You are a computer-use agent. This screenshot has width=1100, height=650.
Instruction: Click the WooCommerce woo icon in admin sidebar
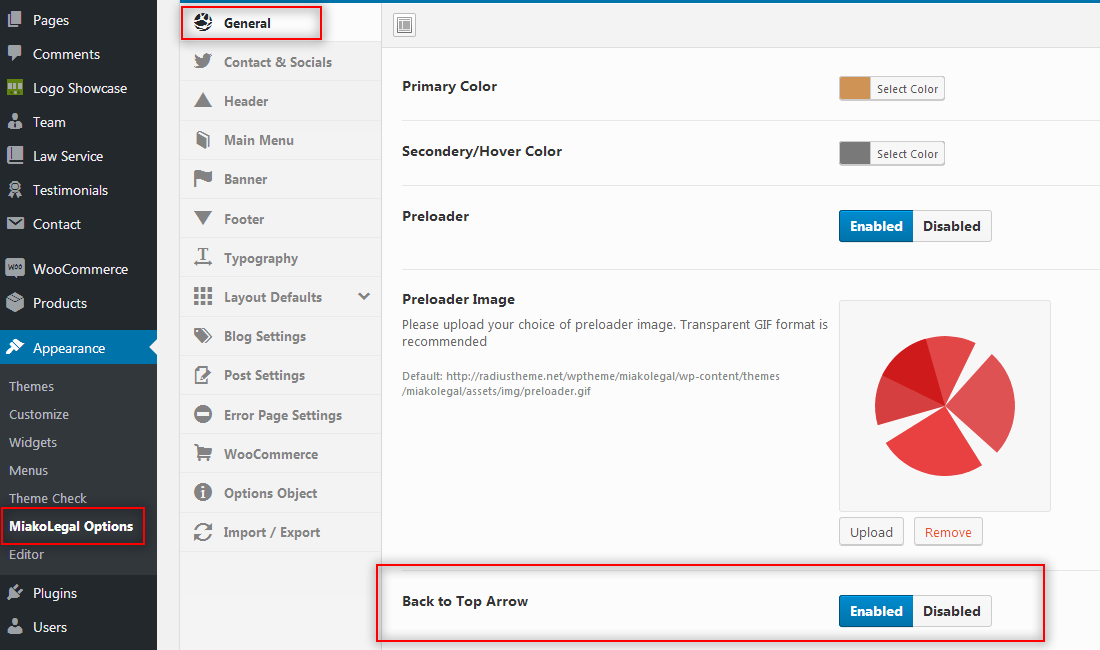[15, 268]
